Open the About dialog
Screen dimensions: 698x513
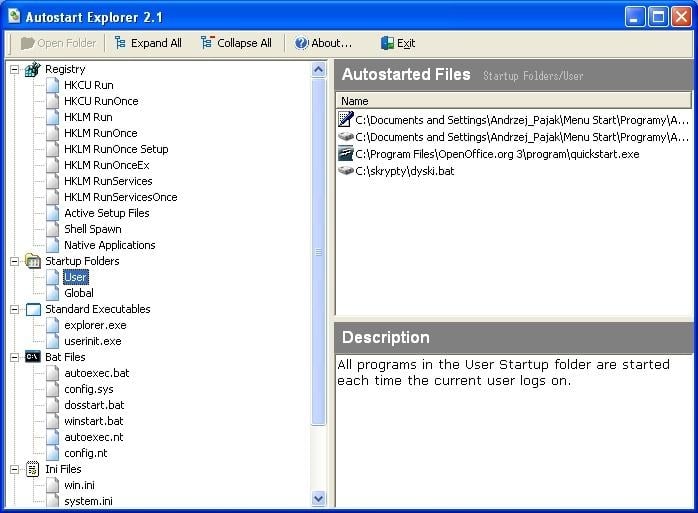pos(323,43)
